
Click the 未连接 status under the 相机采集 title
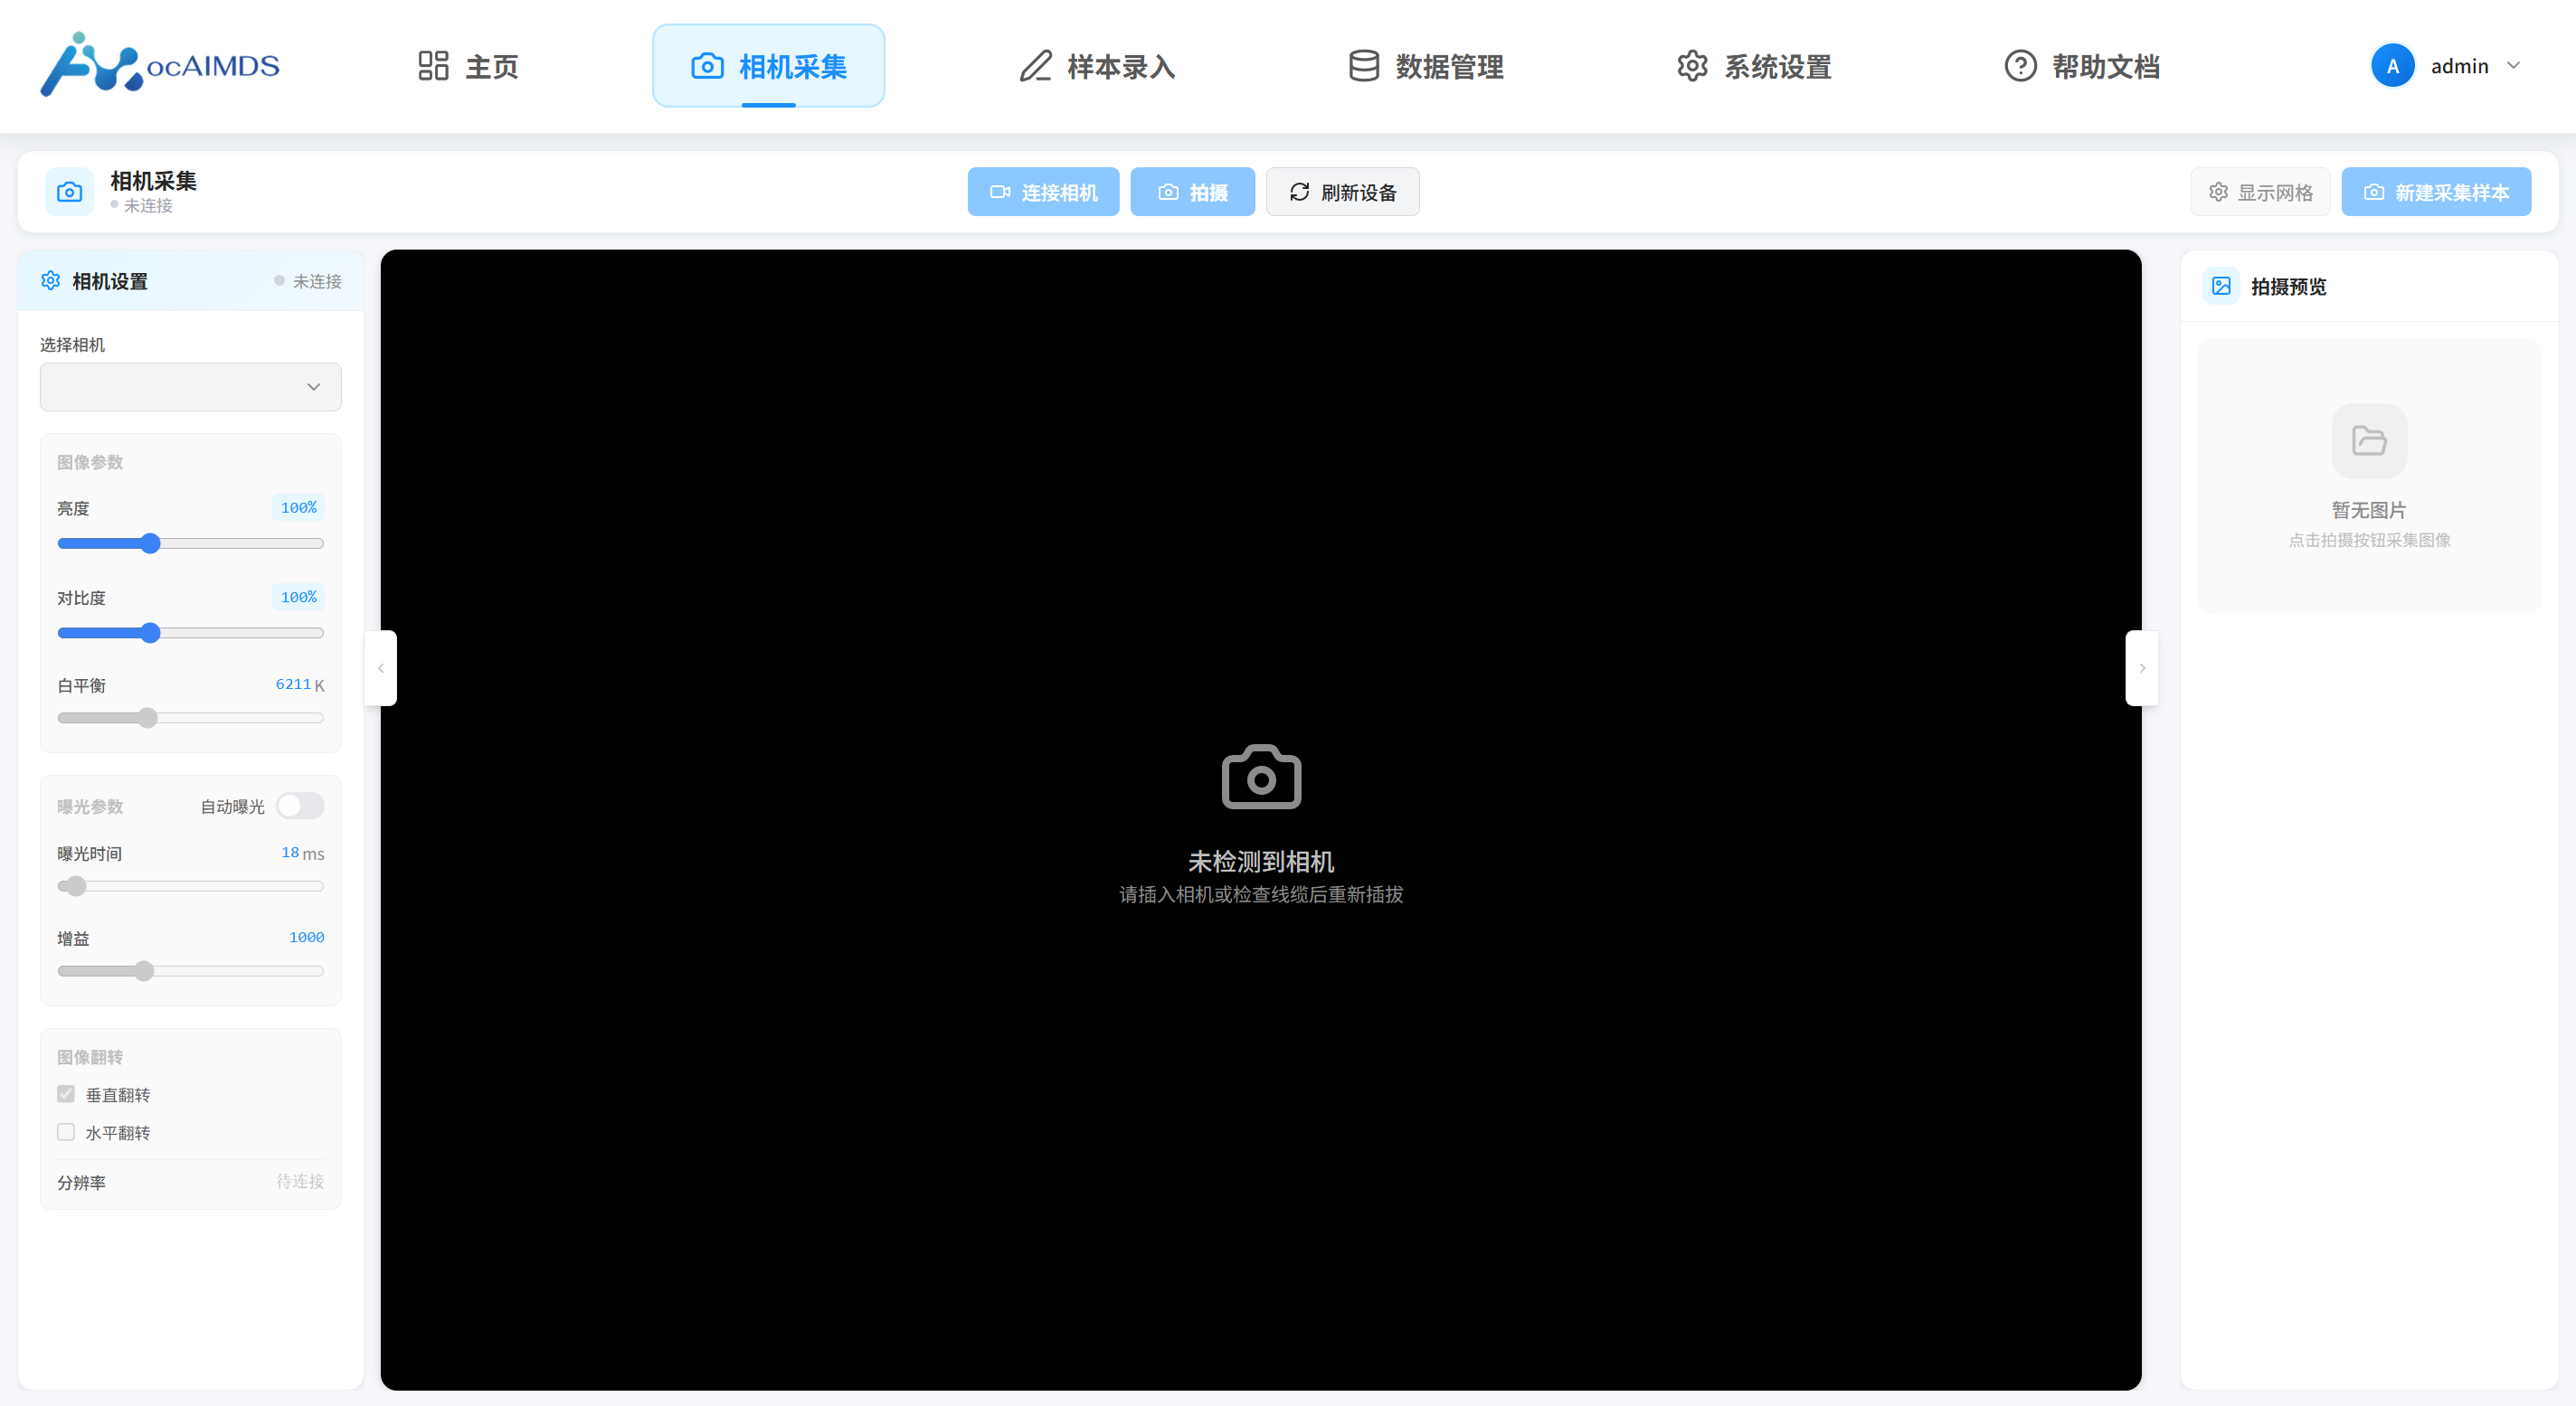coord(141,205)
